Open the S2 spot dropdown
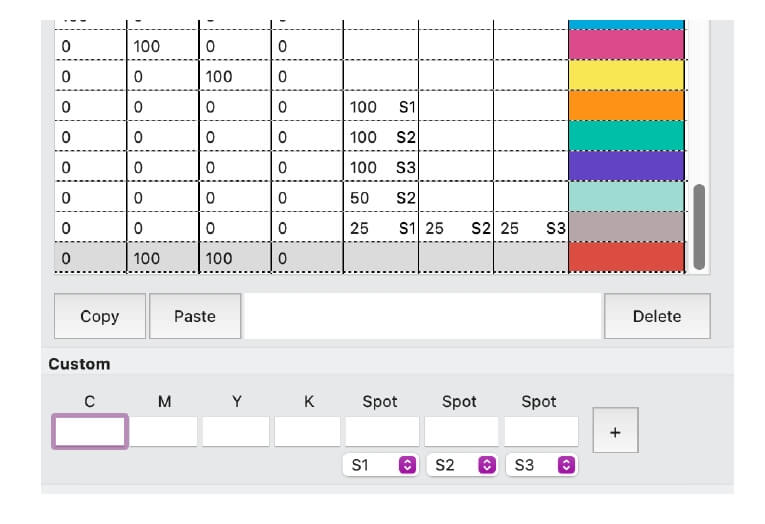This screenshot has width=765, height=524. coord(461,465)
